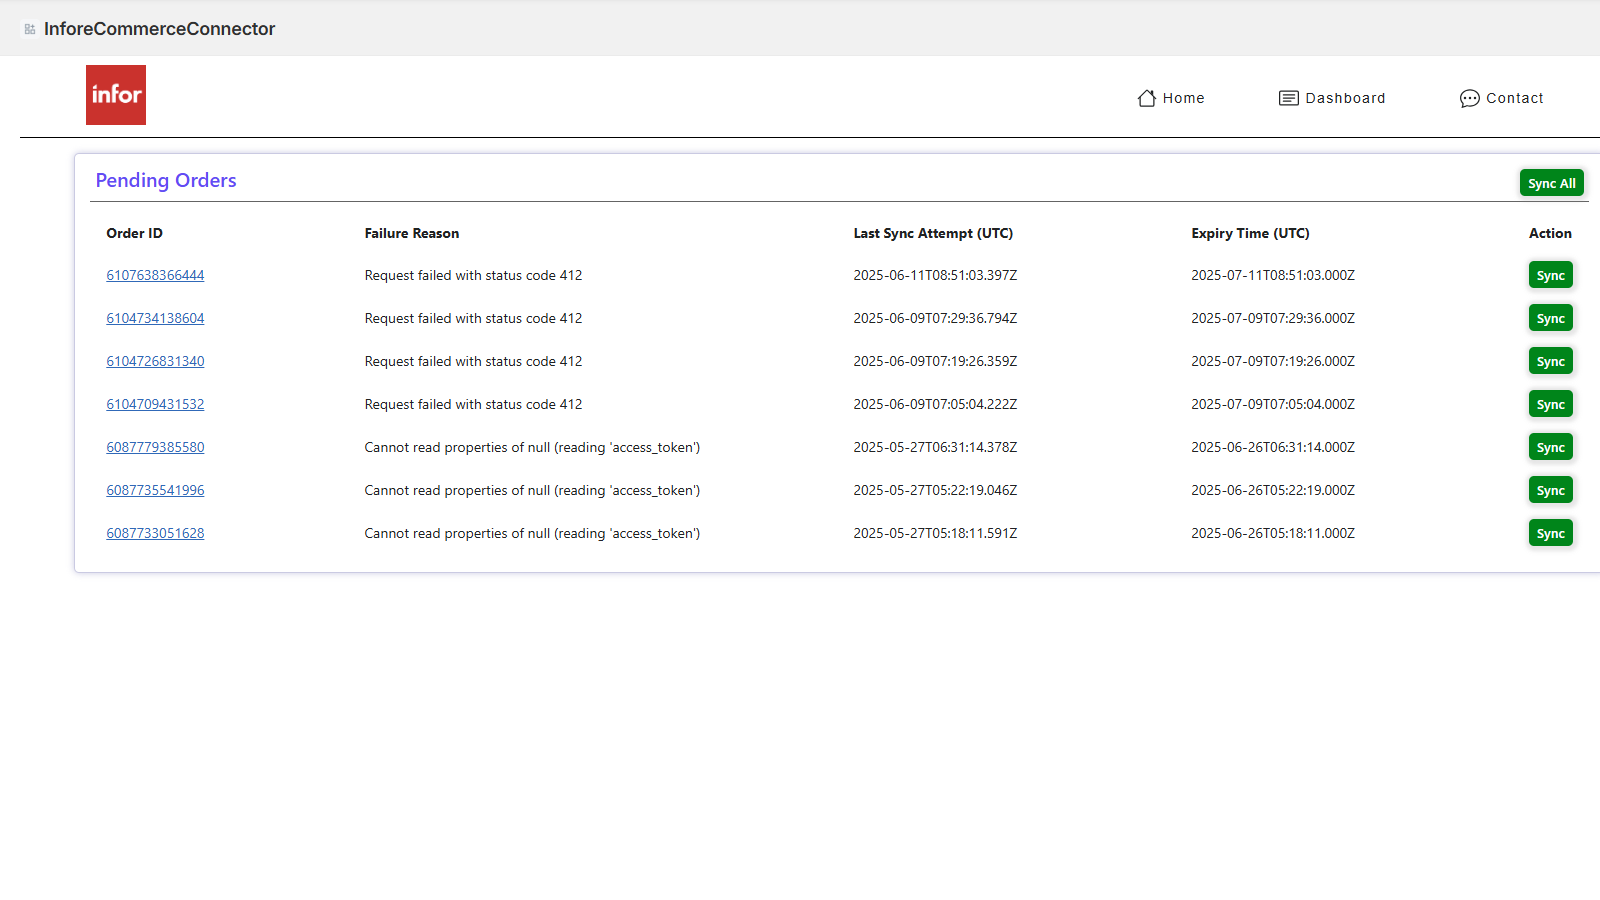Open the Dashboard menu item
The image size is (1600, 900).
1333,98
